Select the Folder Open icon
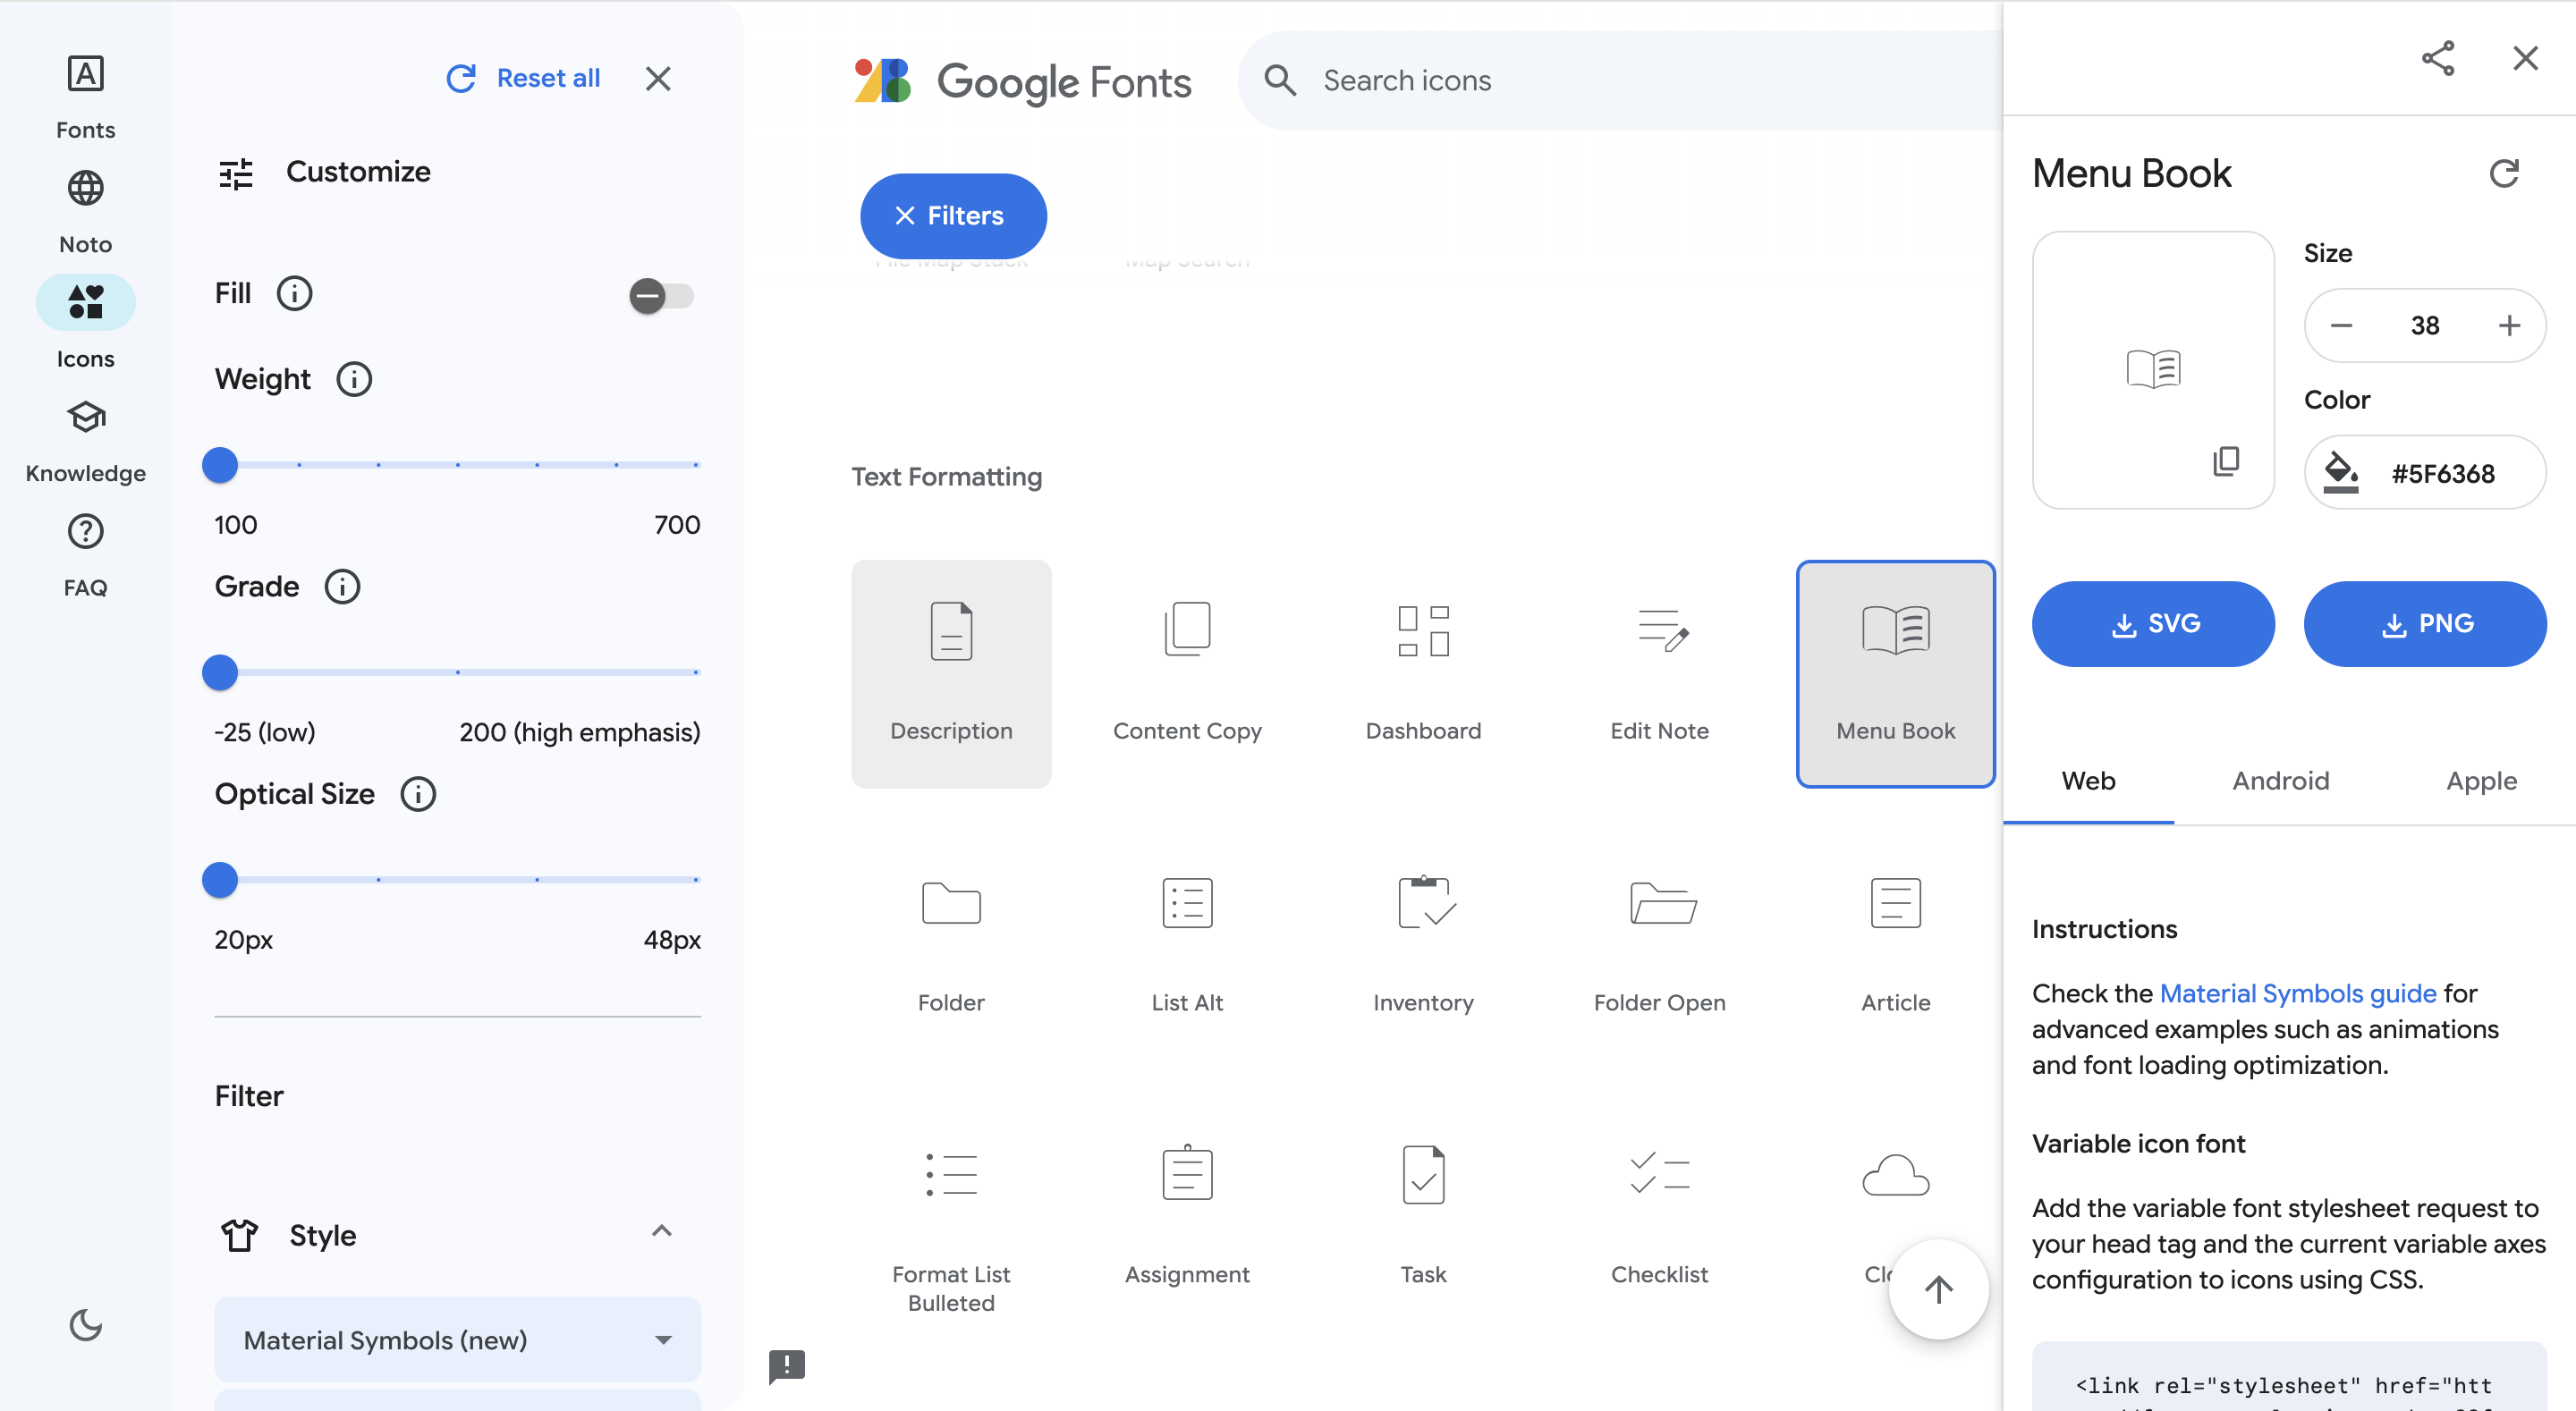The width and height of the screenshot is (2576, 1411). pyautogui.click(x=1660, y=945)
